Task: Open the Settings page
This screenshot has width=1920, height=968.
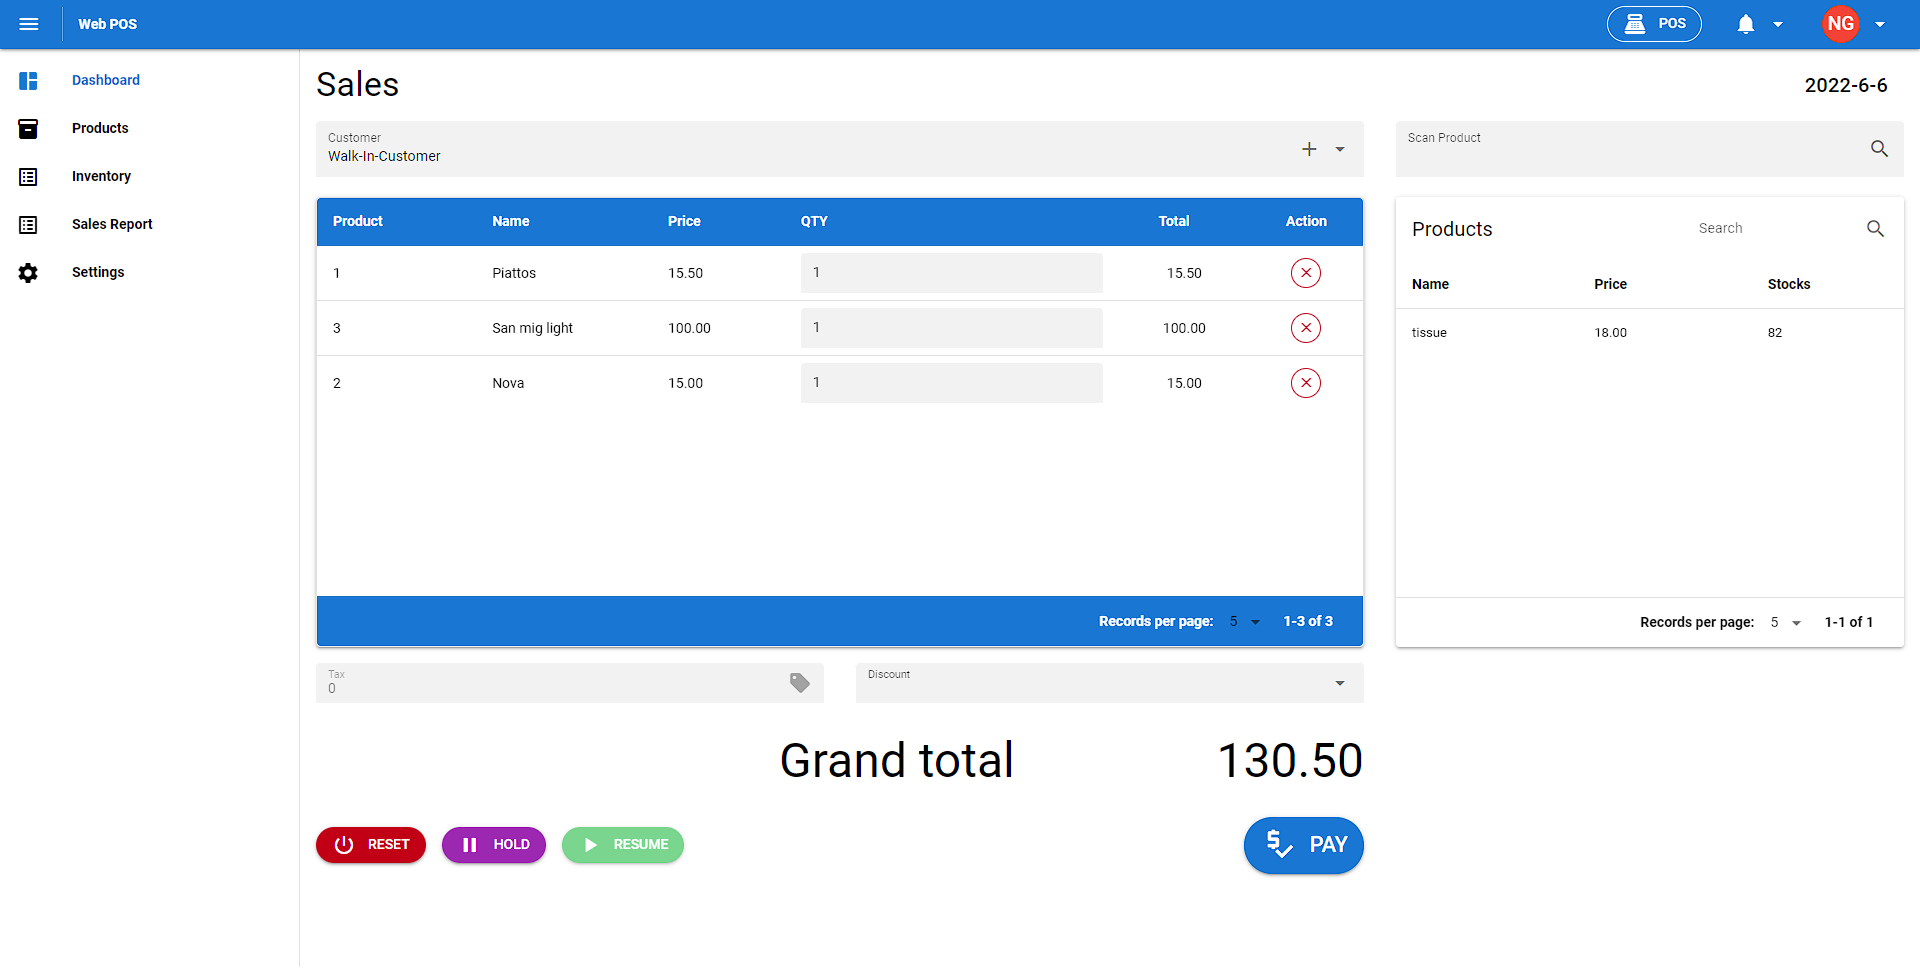Action: (98, 272)
